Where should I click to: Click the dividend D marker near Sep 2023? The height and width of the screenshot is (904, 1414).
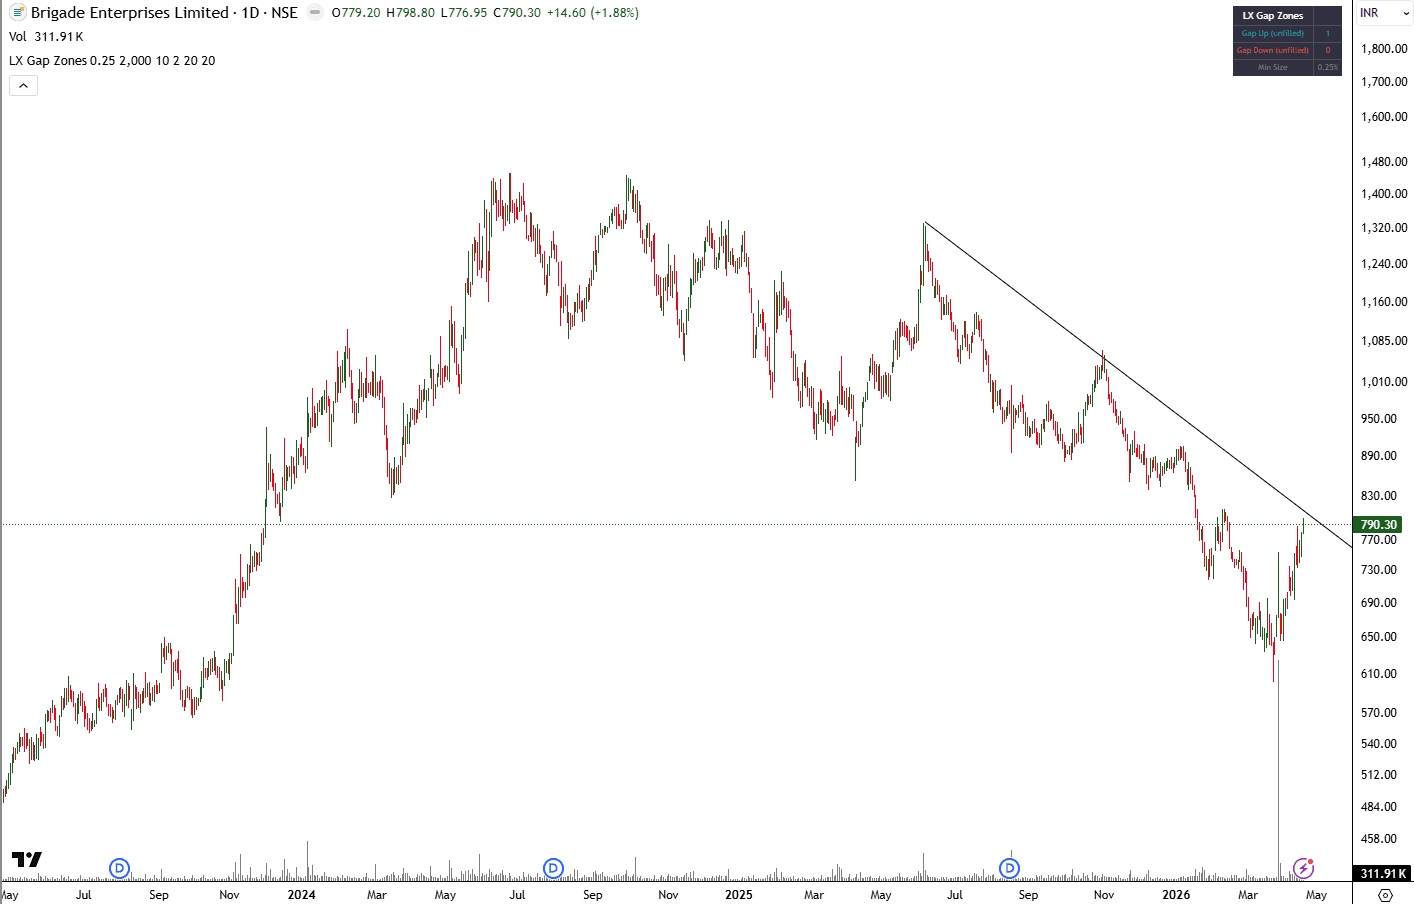(x=120, y=868)
